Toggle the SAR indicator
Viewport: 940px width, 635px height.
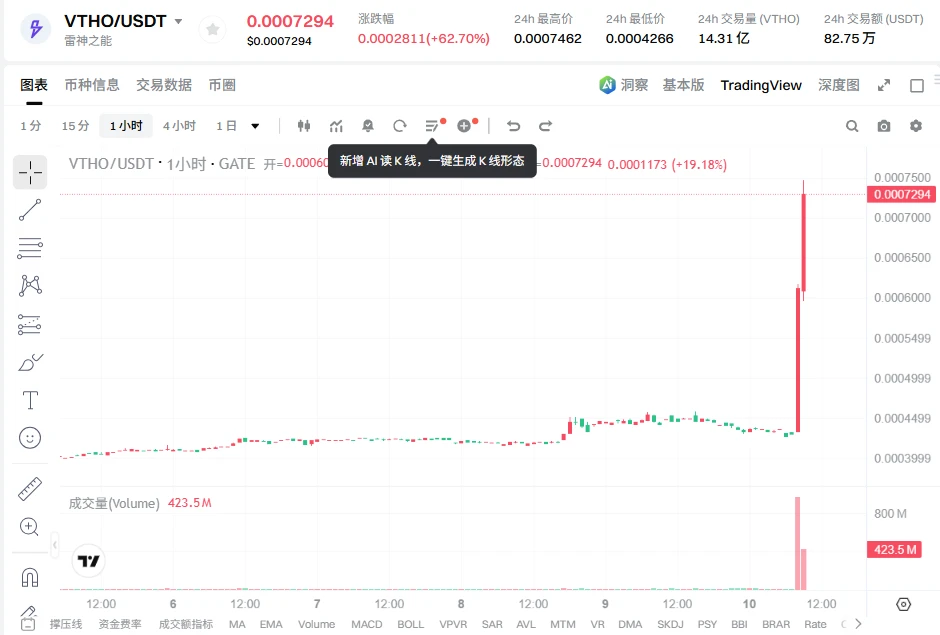(x=492, y=624)
